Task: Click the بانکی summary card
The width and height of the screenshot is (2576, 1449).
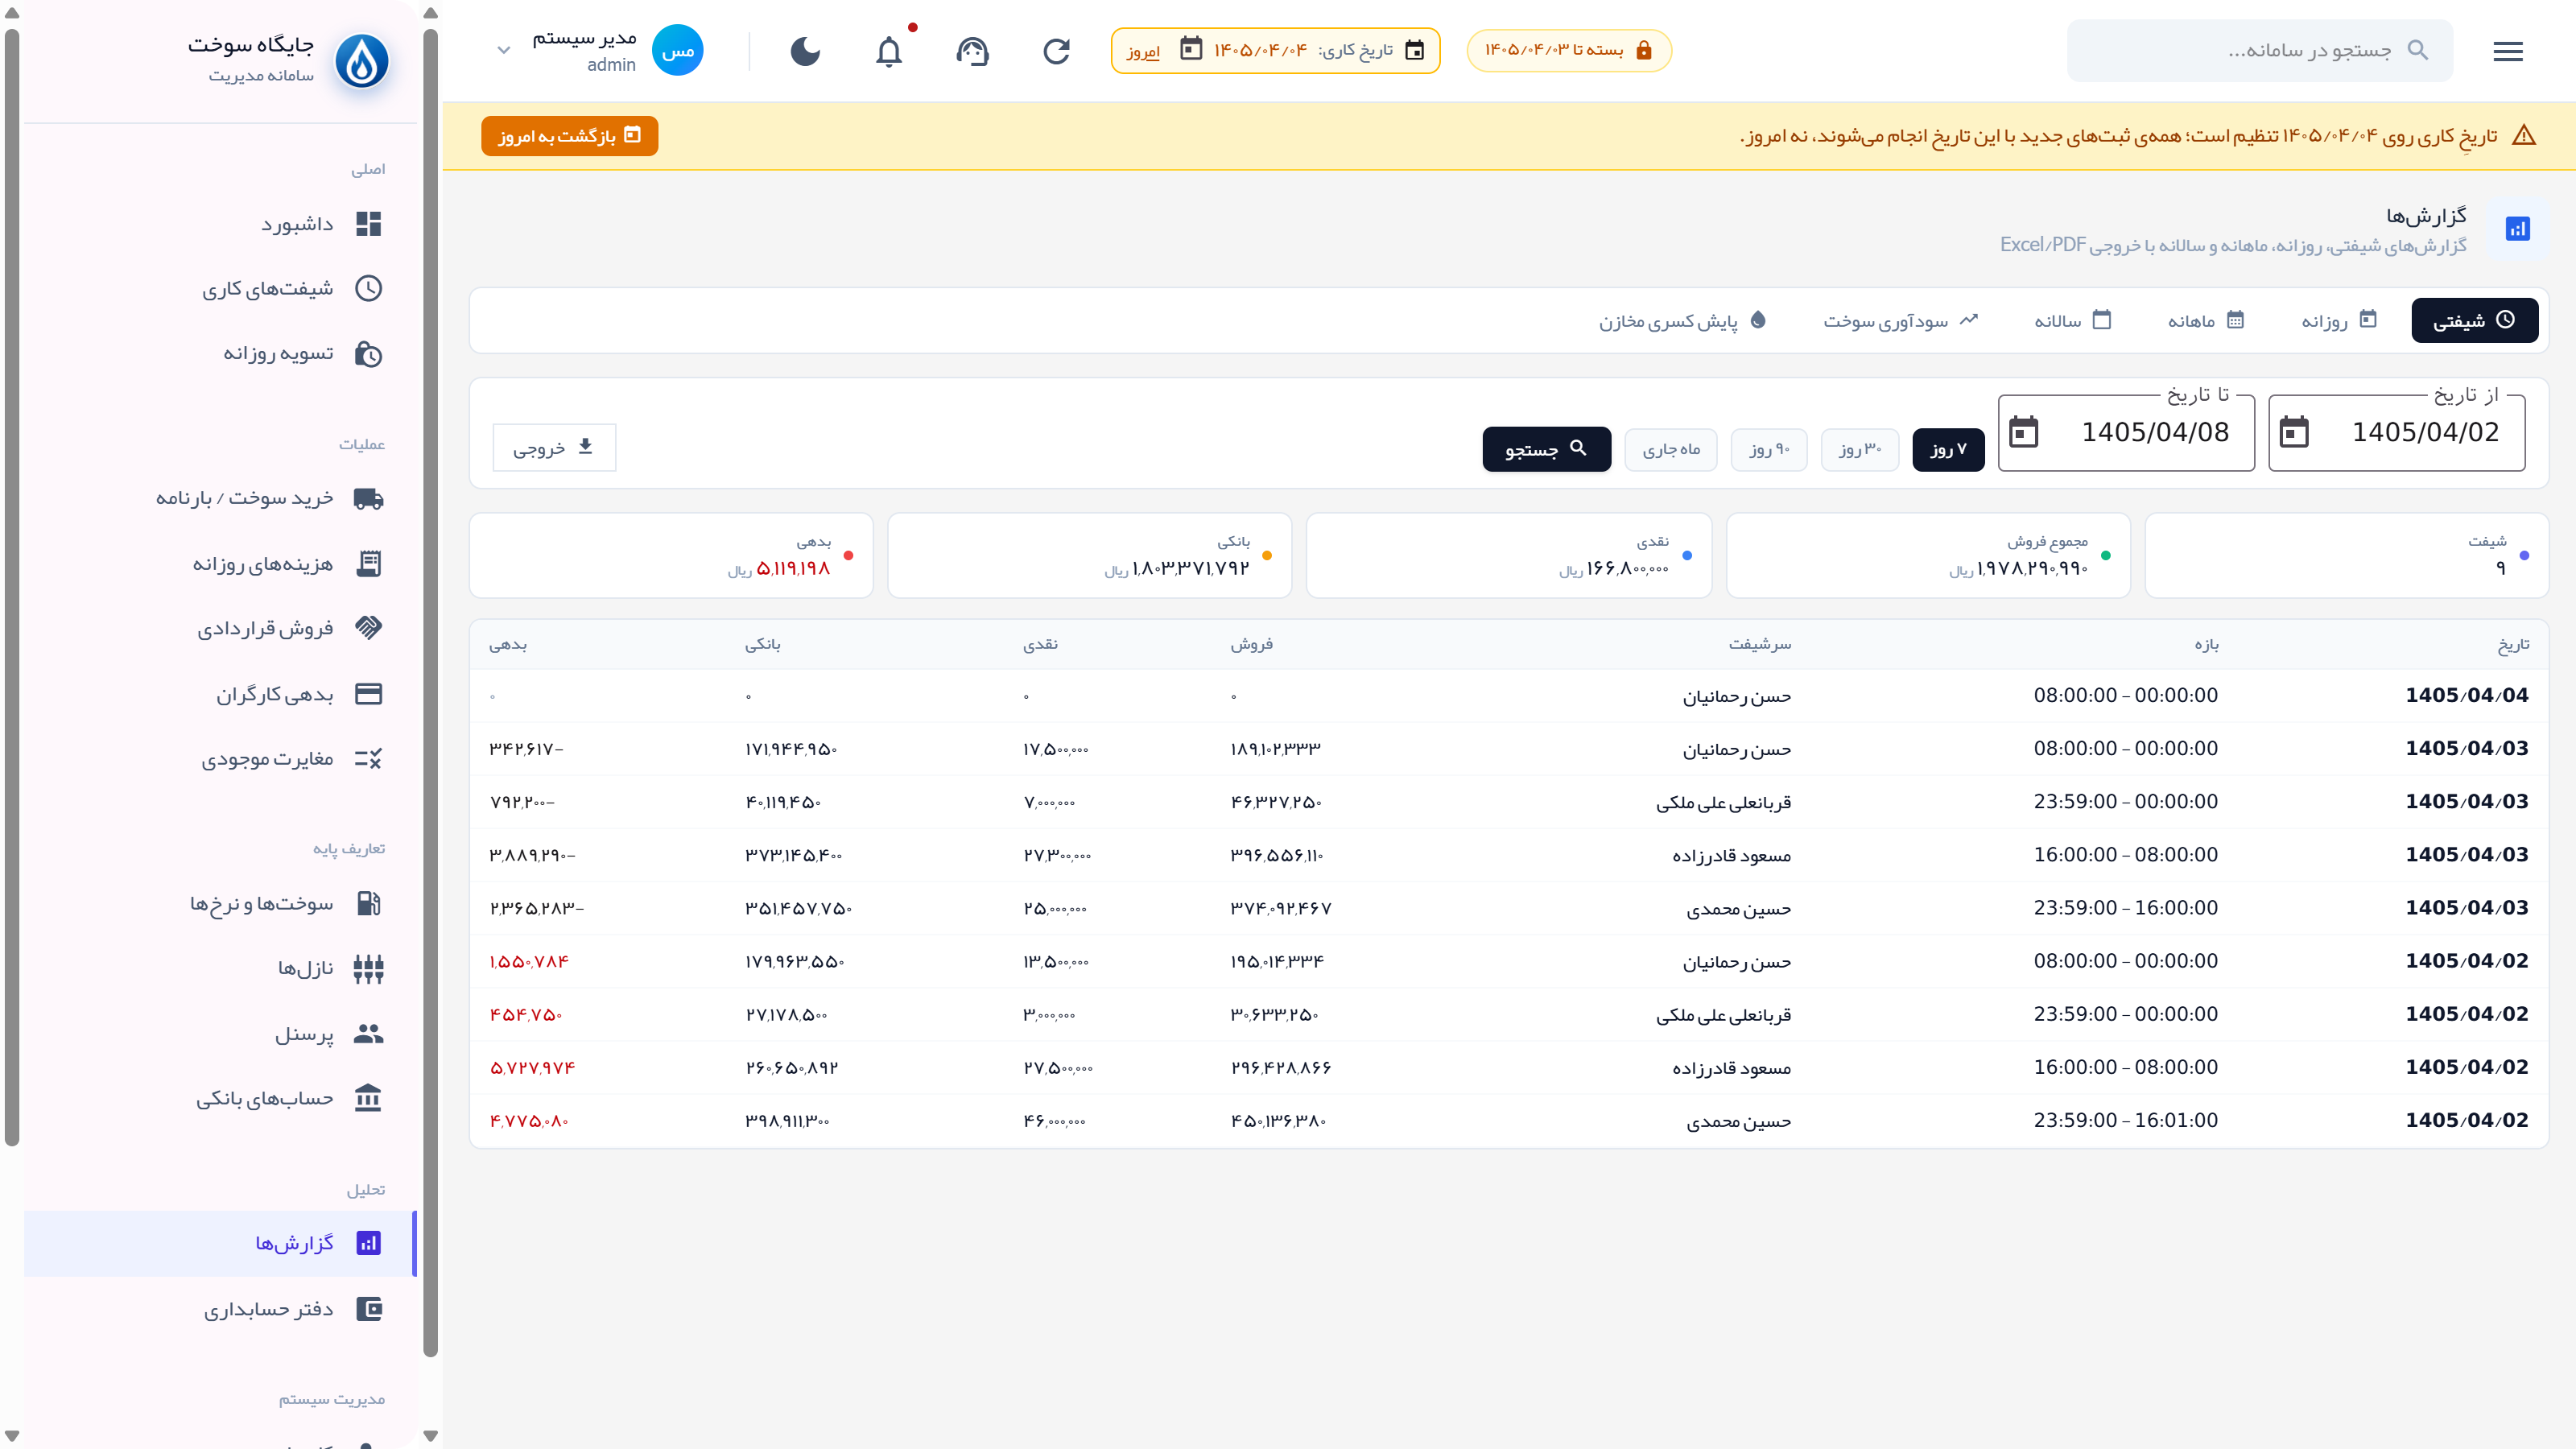Action: tap(1089, 555)
